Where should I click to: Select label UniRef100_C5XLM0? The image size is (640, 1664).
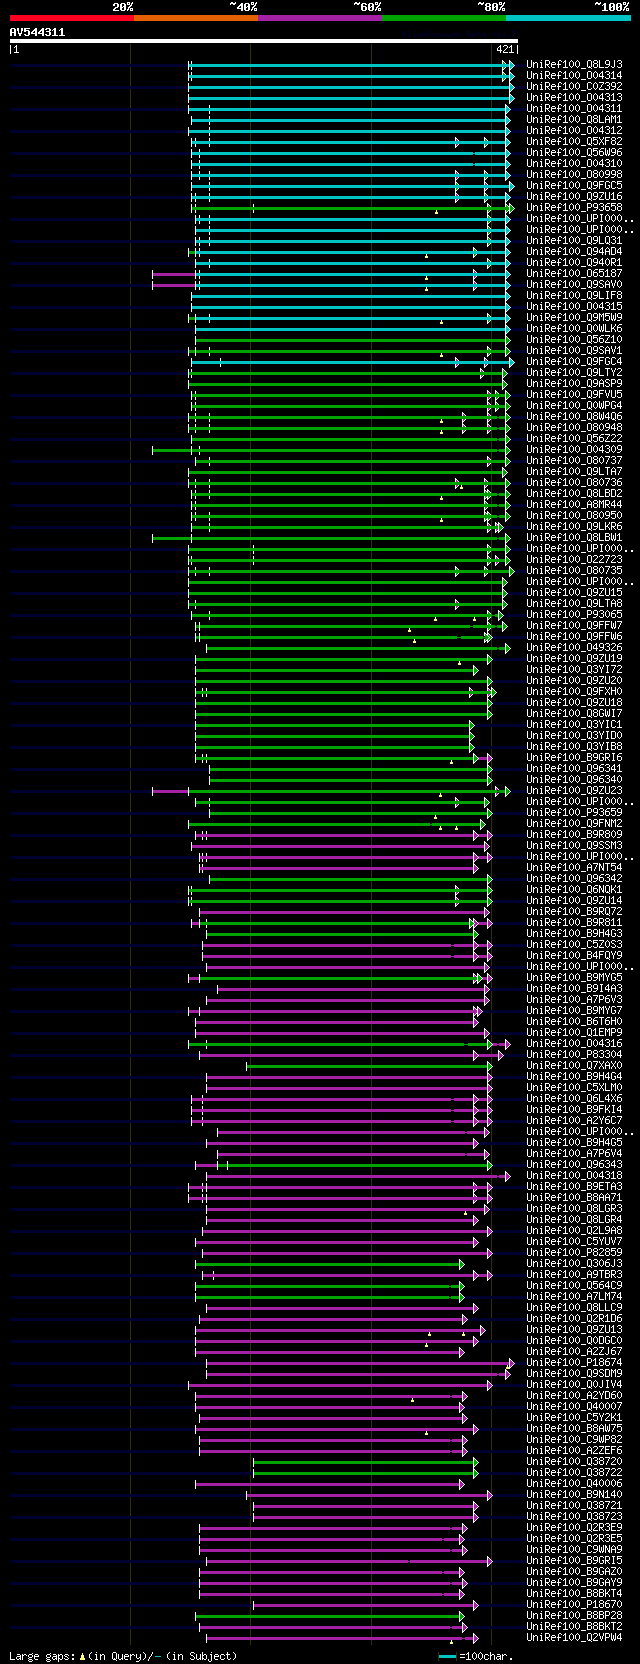[x=574, y=1087]
